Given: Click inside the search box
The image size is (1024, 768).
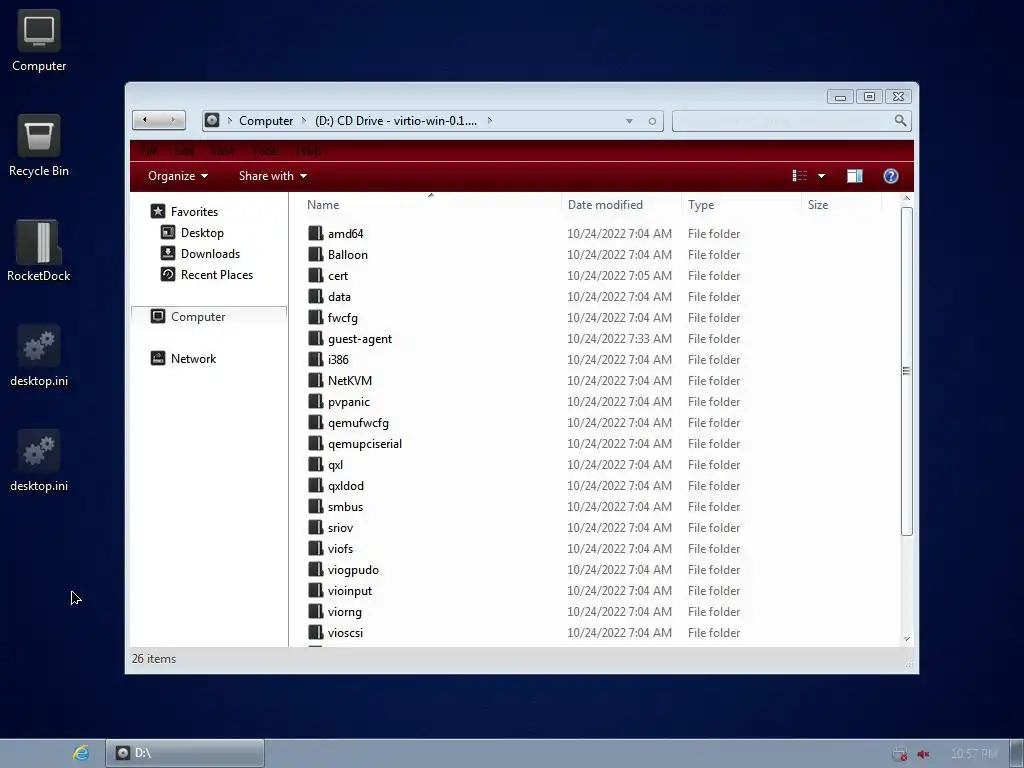Looking at the screenshot, I should [x=783, y=121].
